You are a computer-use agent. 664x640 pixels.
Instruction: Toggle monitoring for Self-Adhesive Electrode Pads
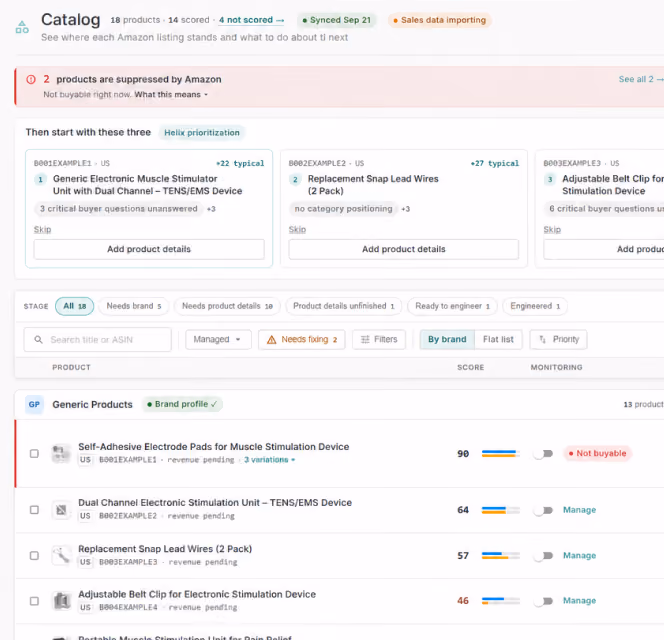(x=543, y=454)
